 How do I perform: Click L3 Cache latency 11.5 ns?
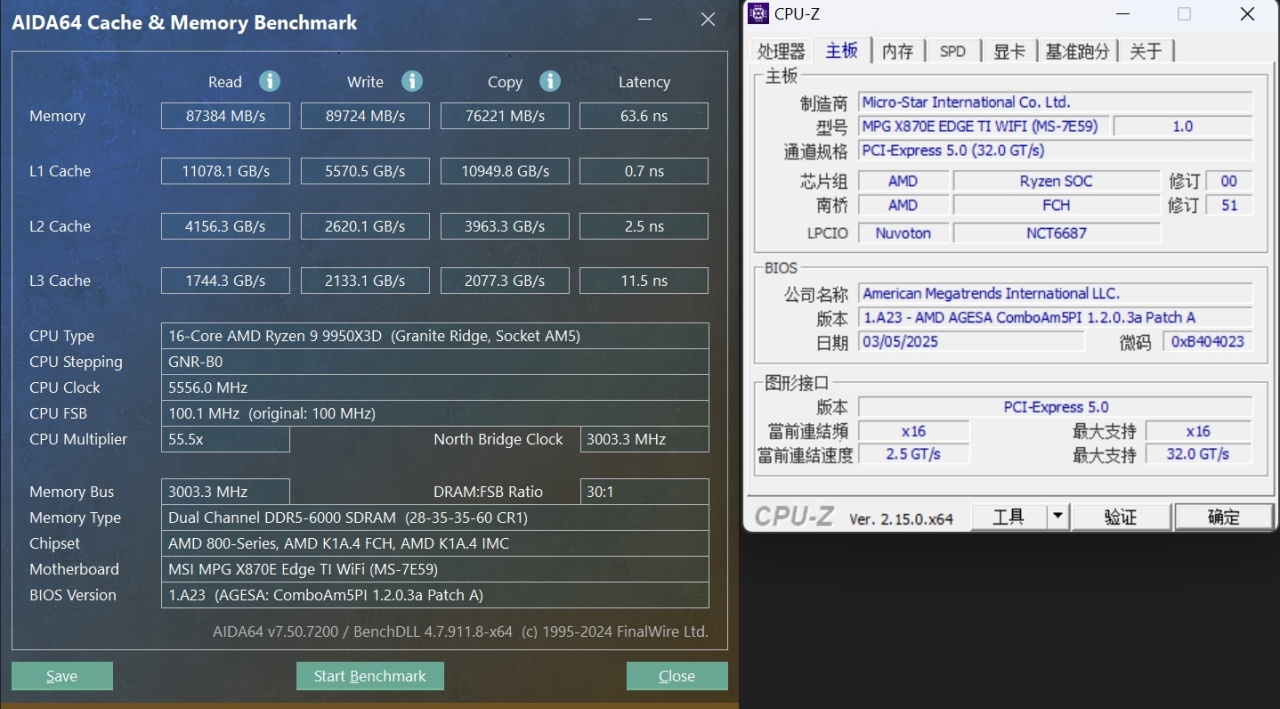coord(644,281)
